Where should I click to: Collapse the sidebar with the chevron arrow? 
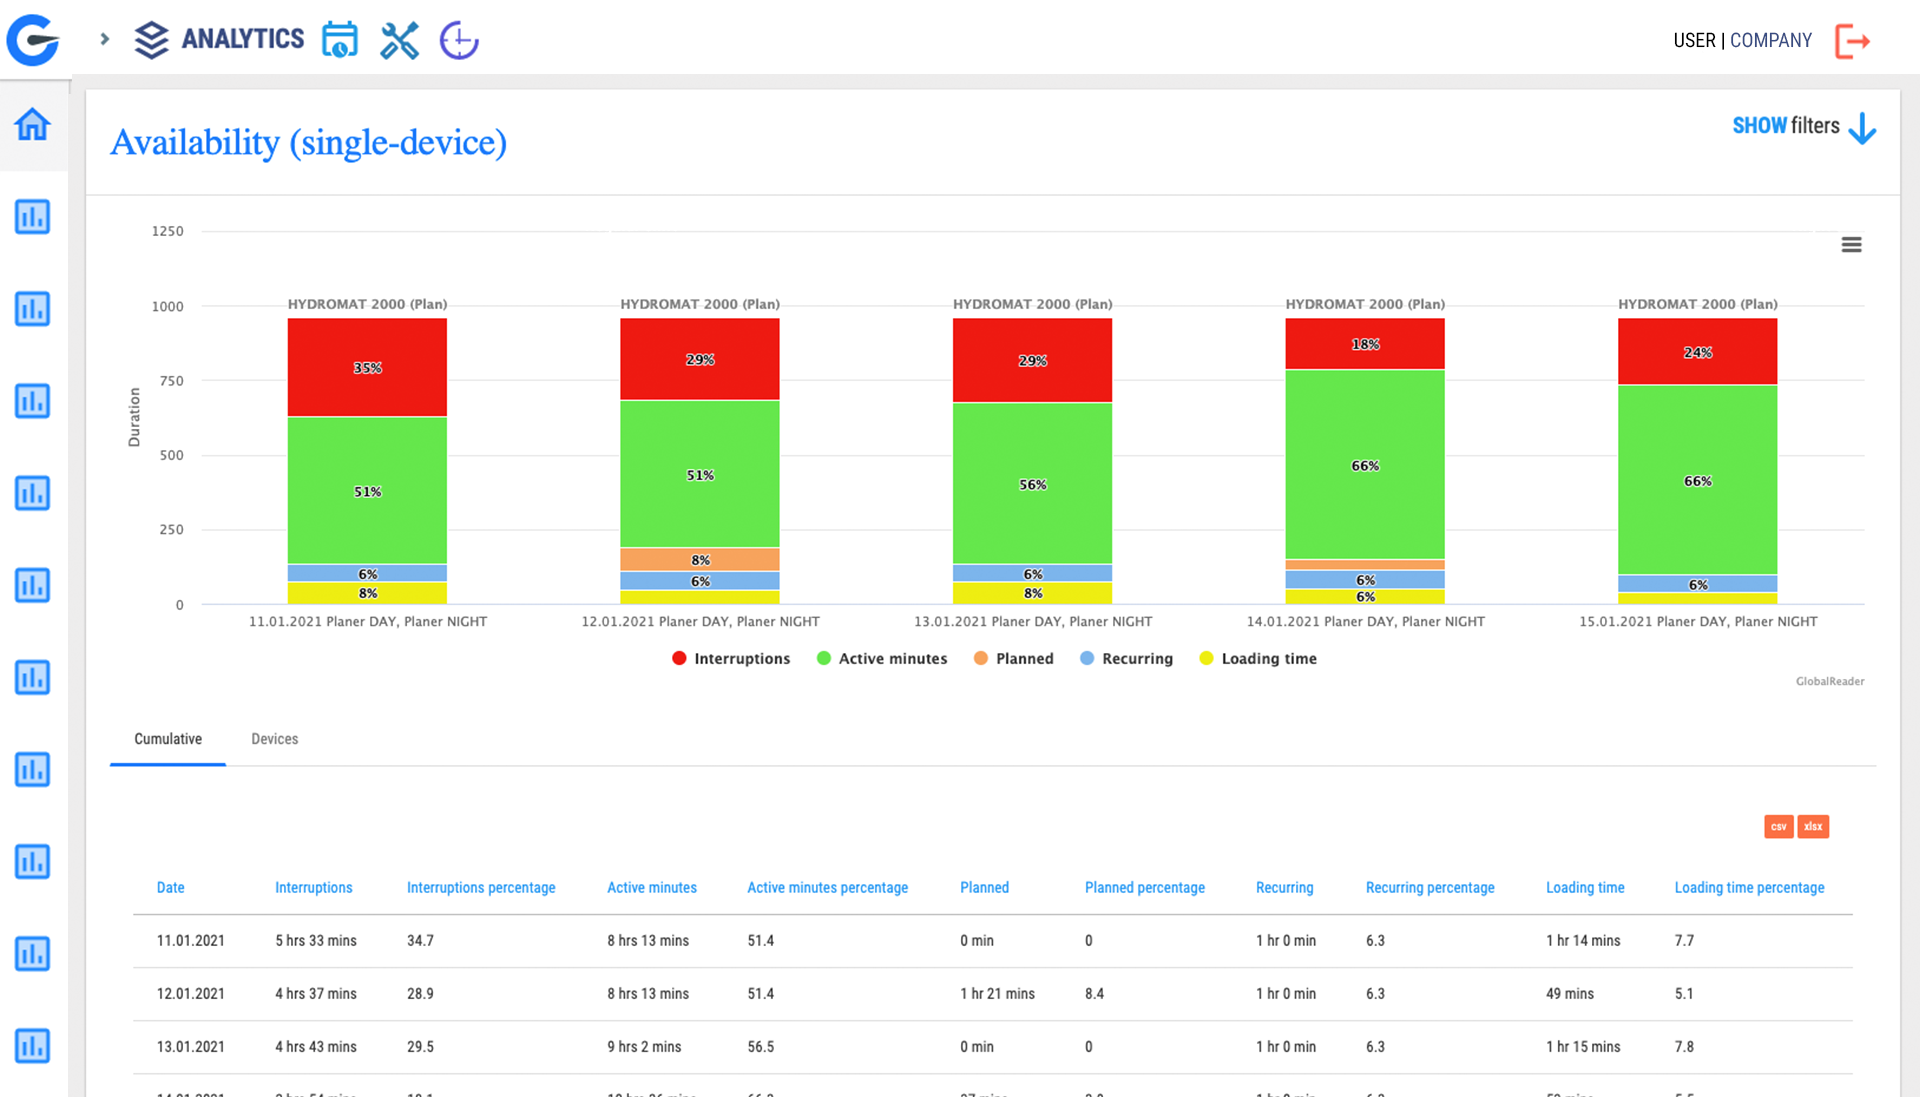[103, 40]
